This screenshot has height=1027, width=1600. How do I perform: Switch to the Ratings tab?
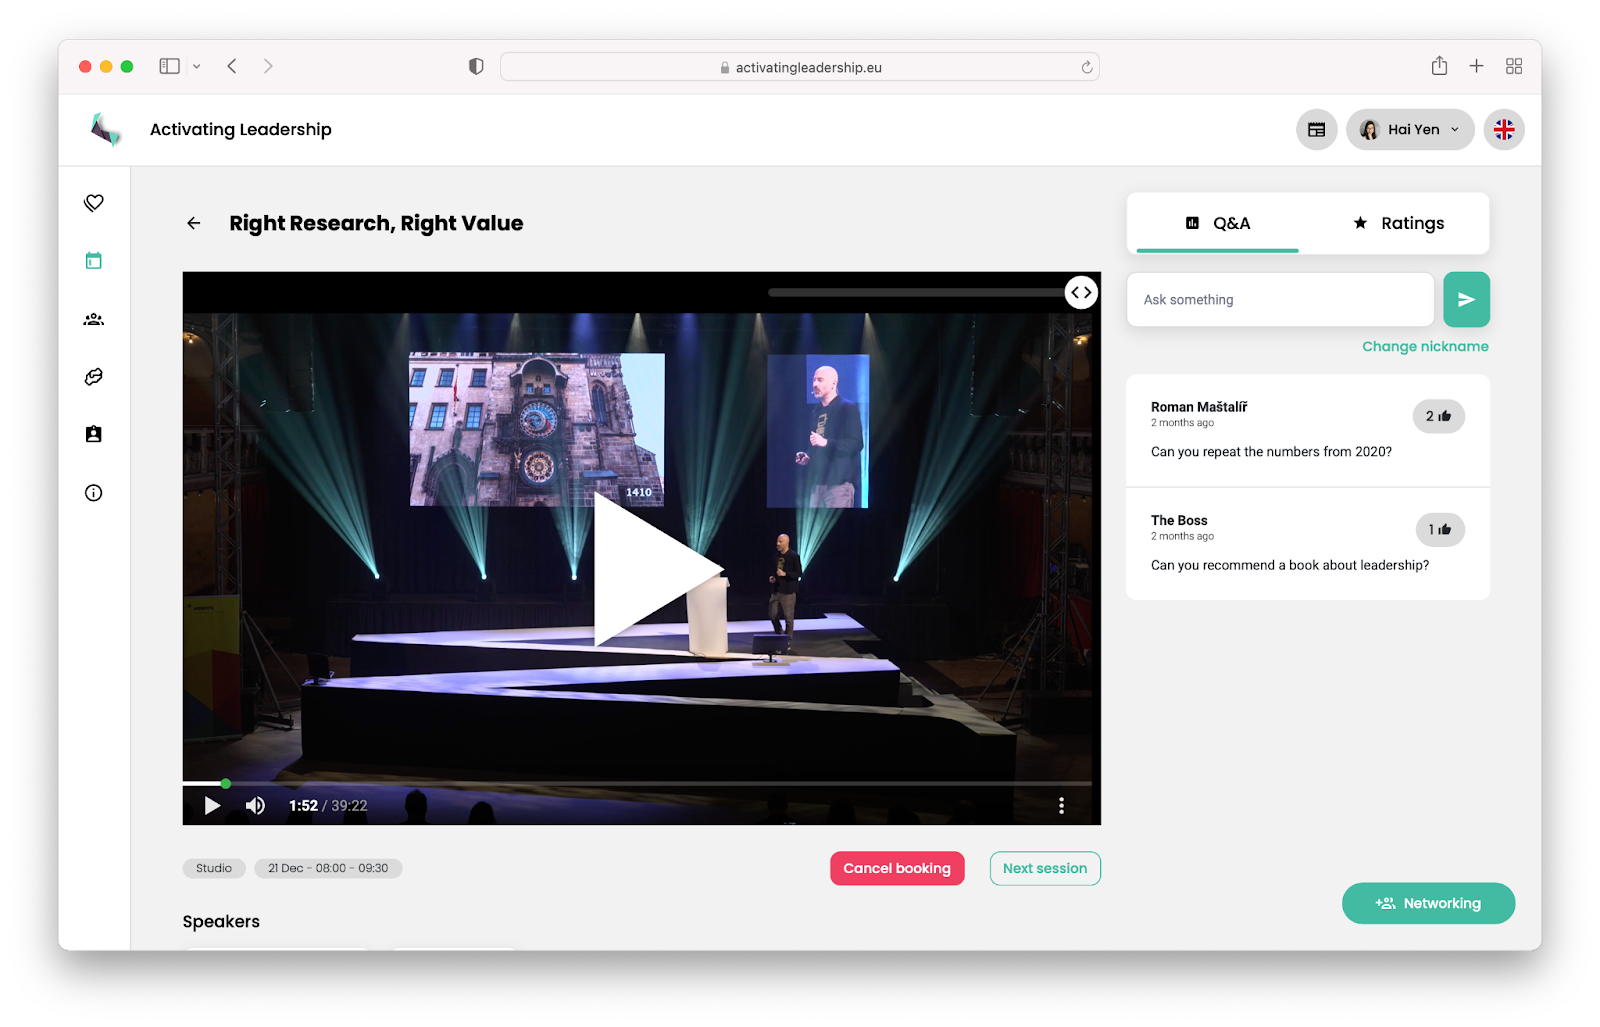pos(1398,223)
